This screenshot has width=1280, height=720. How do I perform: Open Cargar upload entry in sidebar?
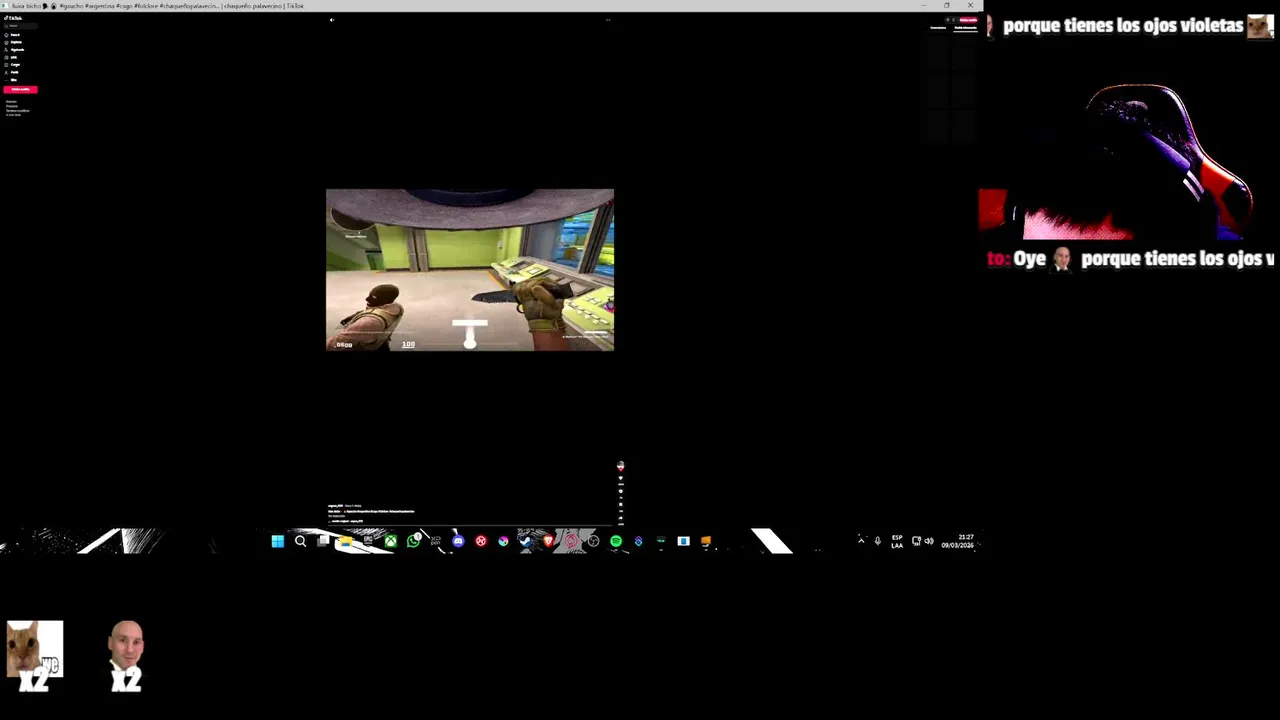(x=13, y=65)
